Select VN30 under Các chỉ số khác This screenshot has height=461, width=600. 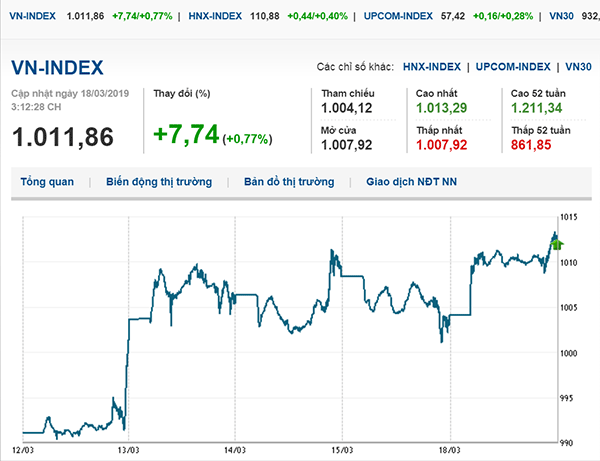click(578, 67)
